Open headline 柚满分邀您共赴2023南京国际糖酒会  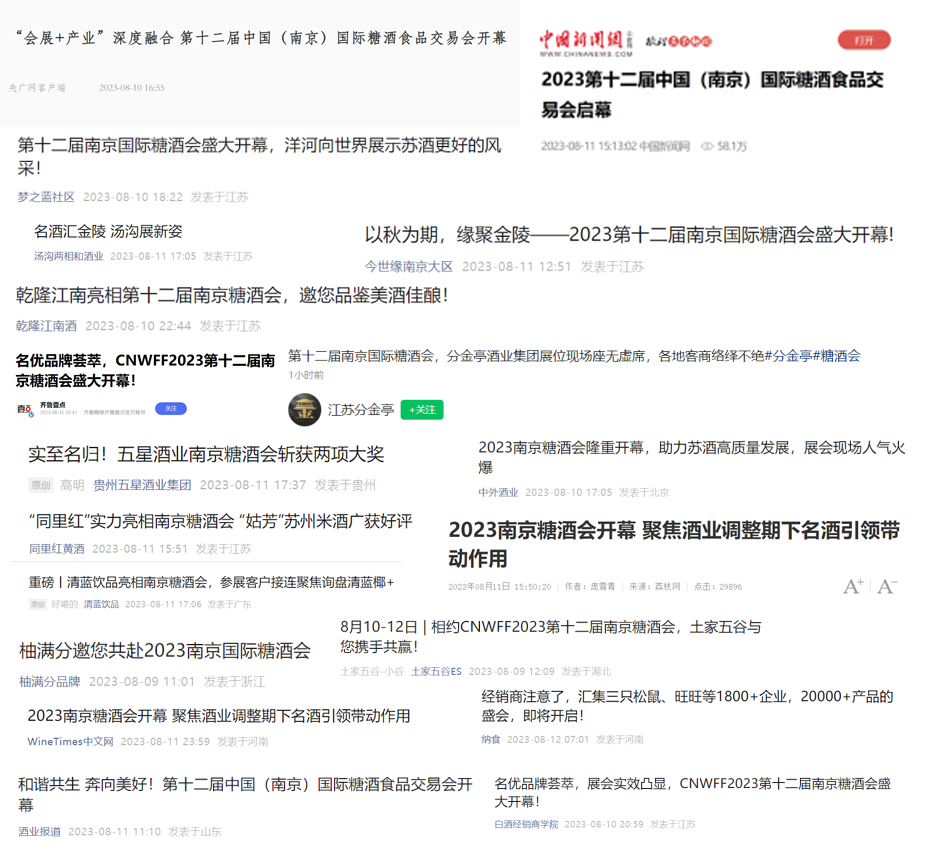165,651
